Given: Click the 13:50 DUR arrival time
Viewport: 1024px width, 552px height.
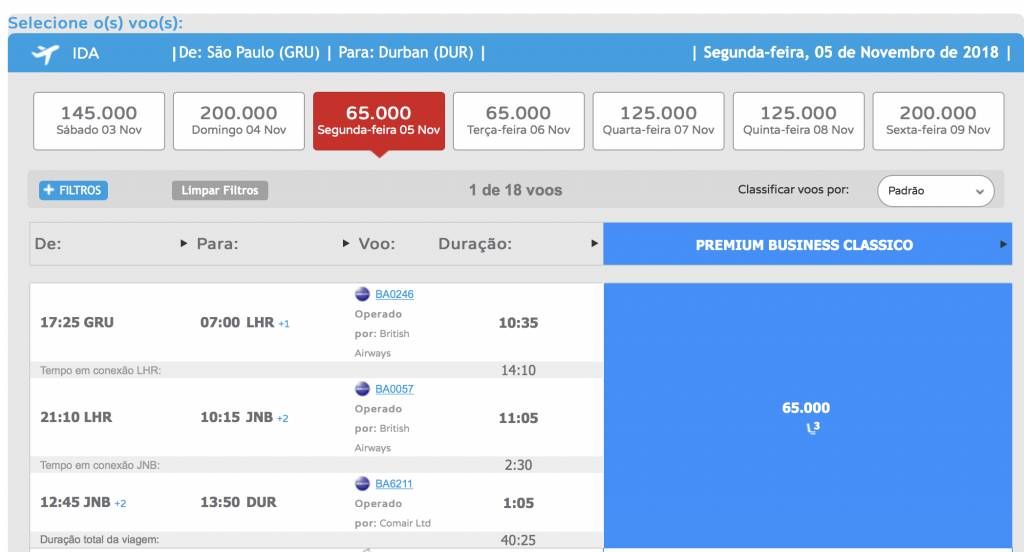Looking at the screenshot, I should click(x=238, y=502).
